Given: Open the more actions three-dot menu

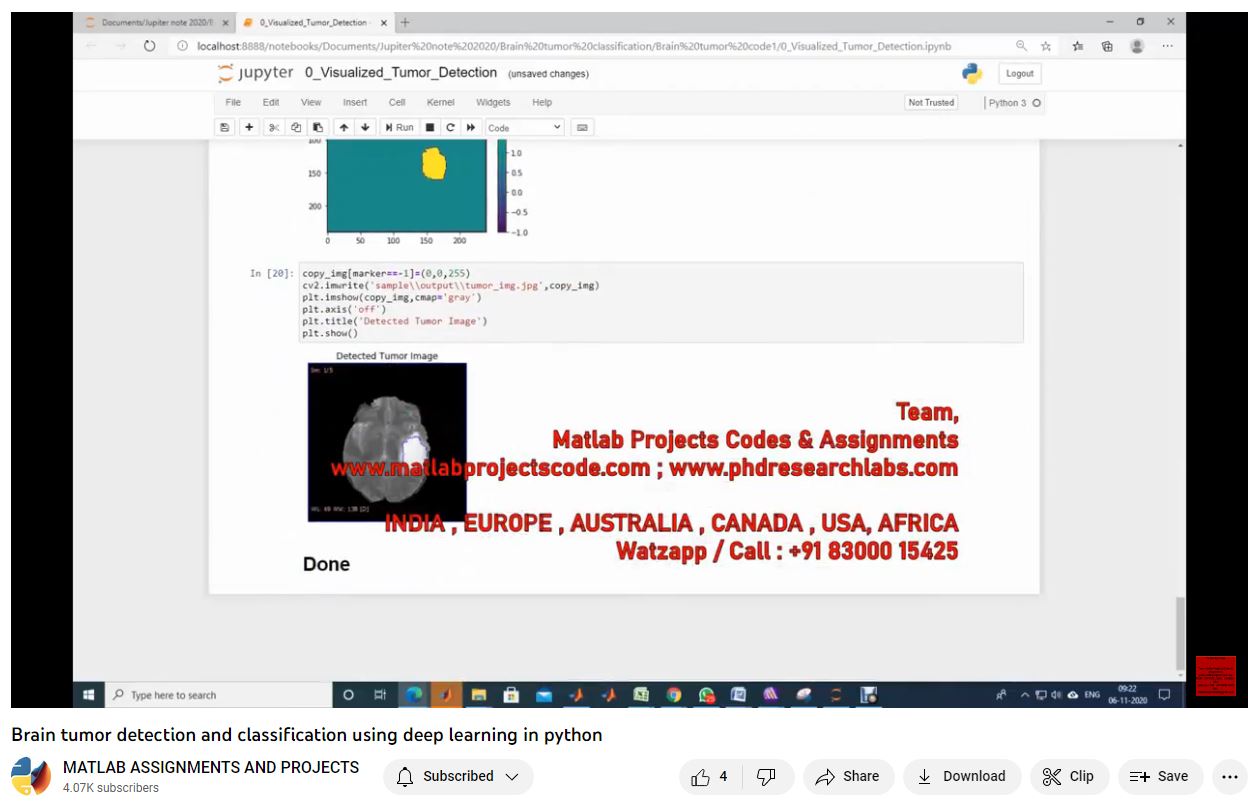Looking at the screenshot, I should (1230, 777).
